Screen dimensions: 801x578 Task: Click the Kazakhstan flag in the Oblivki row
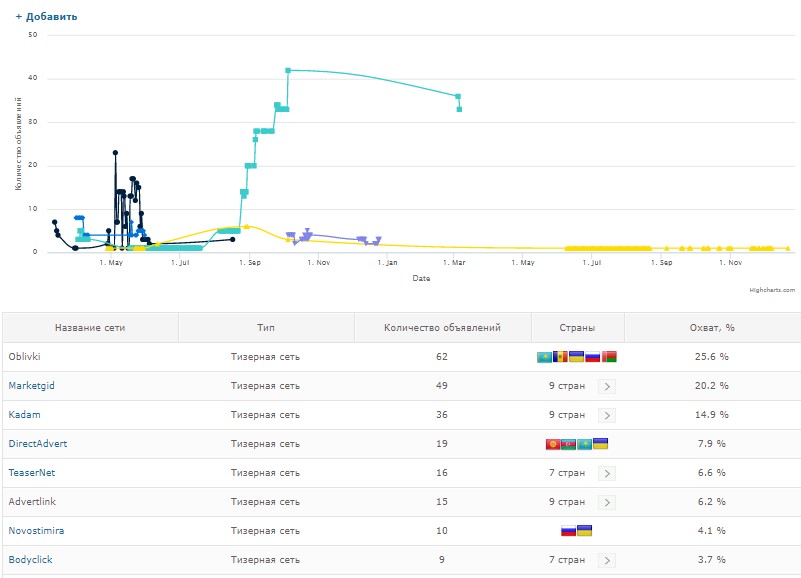(x=545, y=357)
